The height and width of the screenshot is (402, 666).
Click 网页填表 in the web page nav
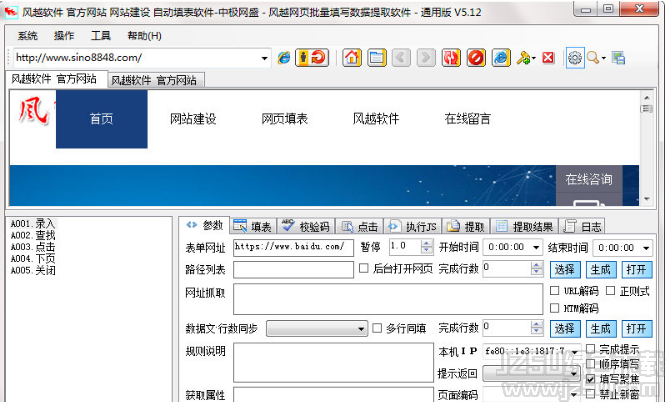(x=285, y=119)
